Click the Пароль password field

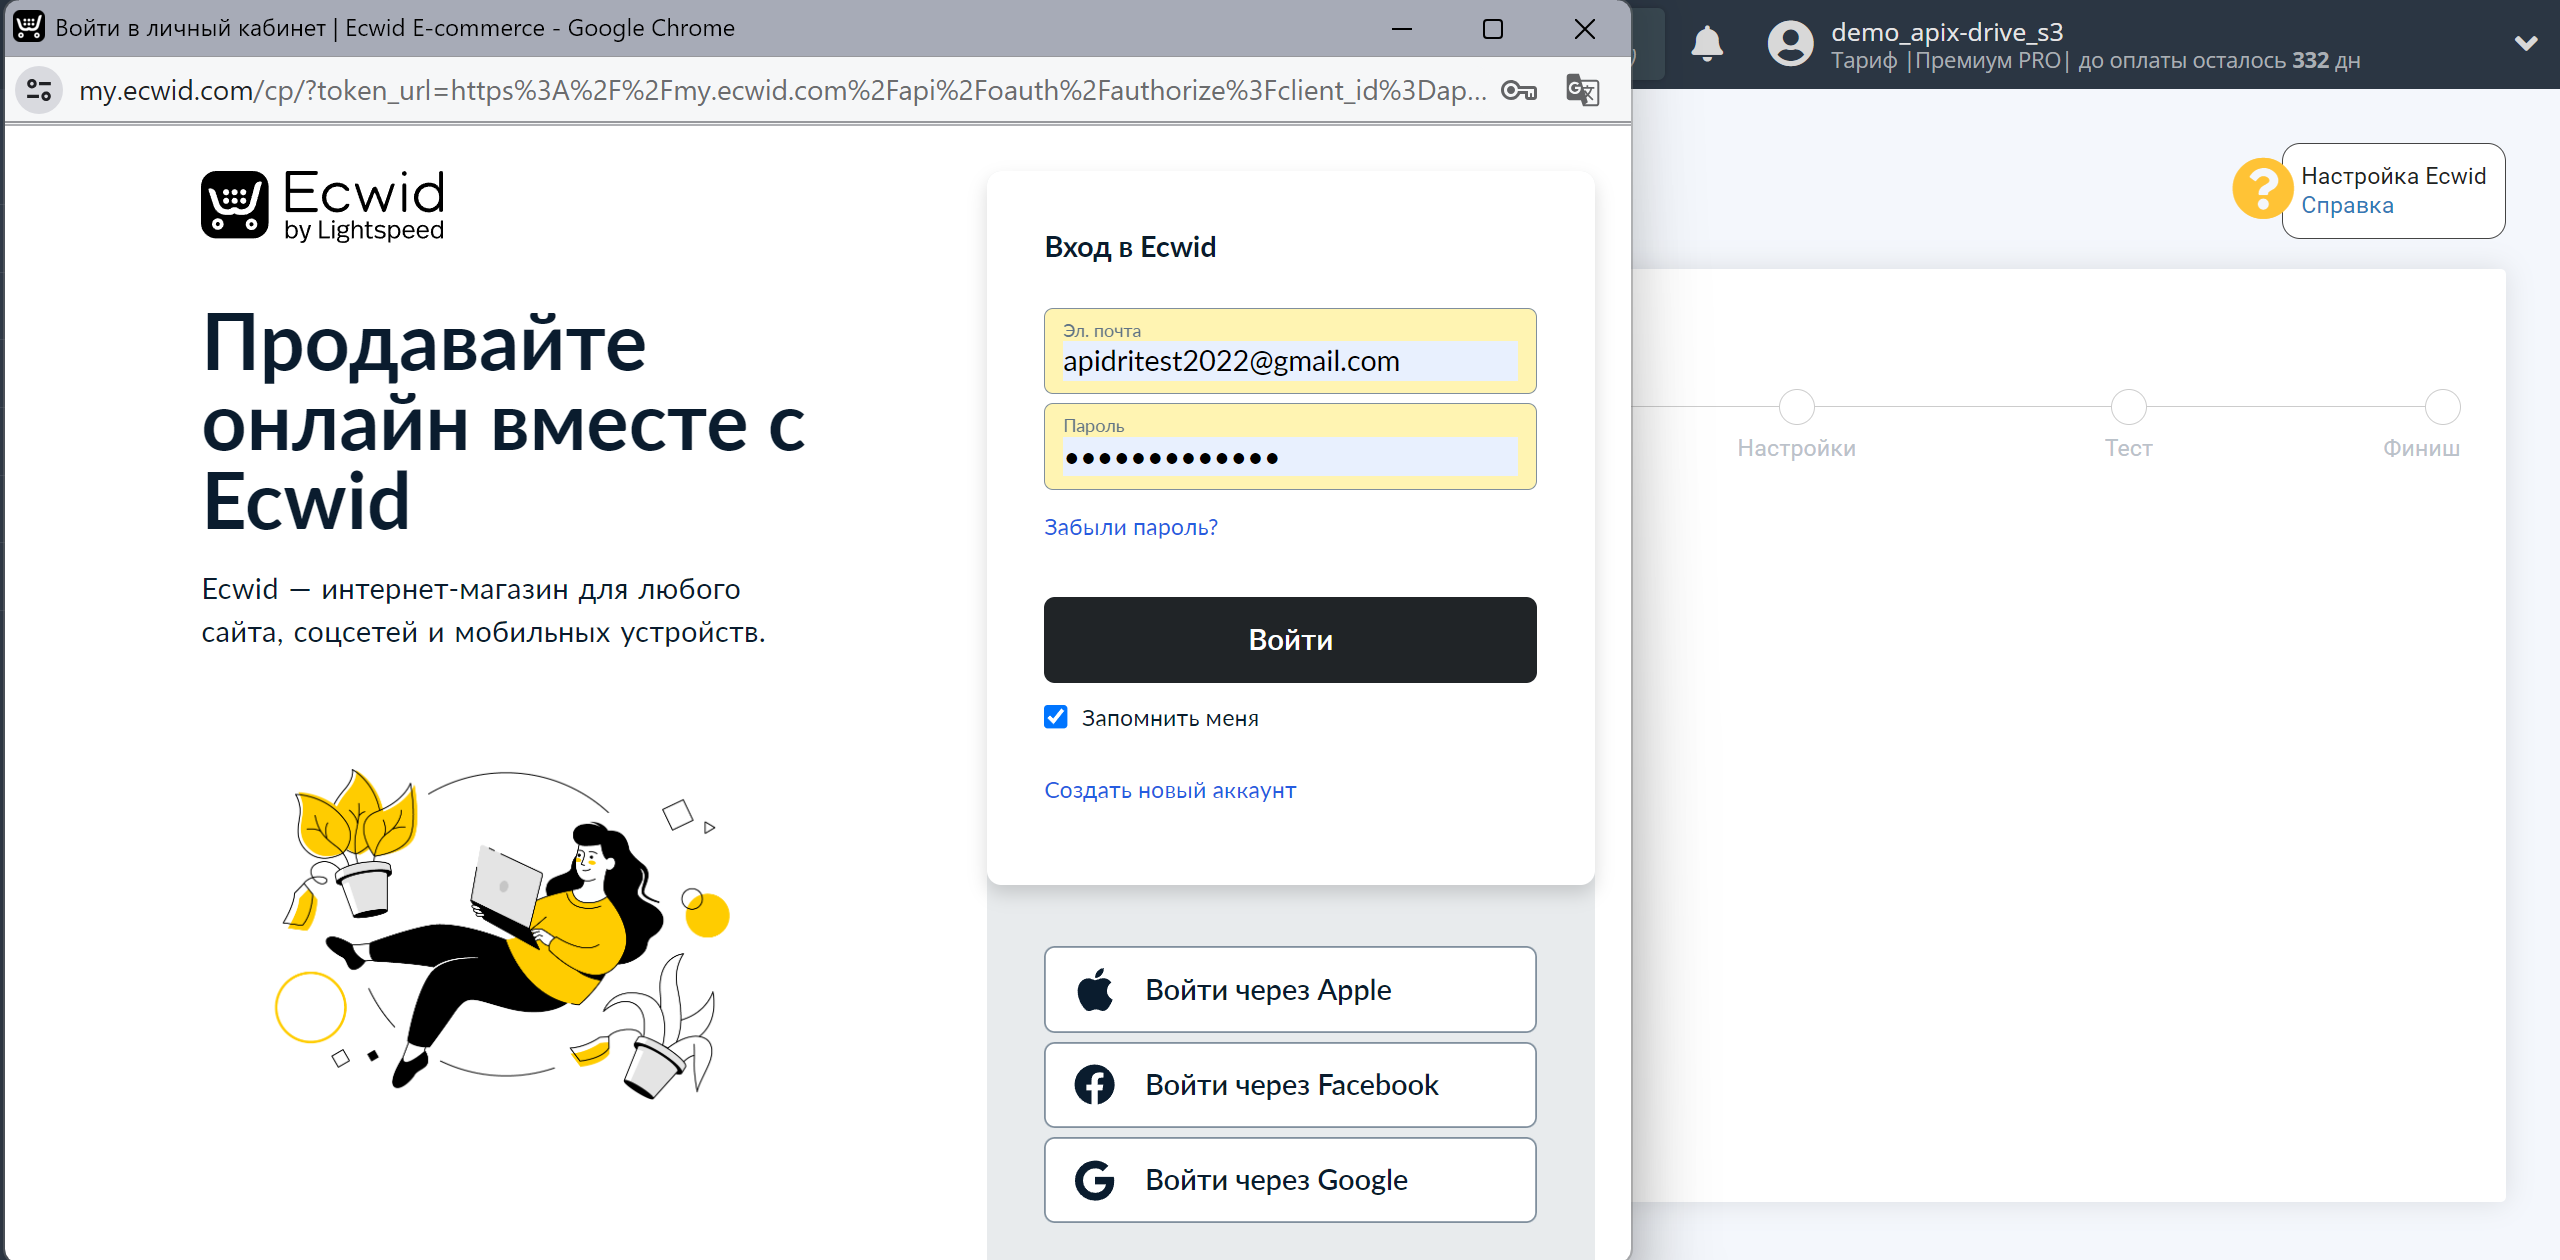[x=1290, y=447]
